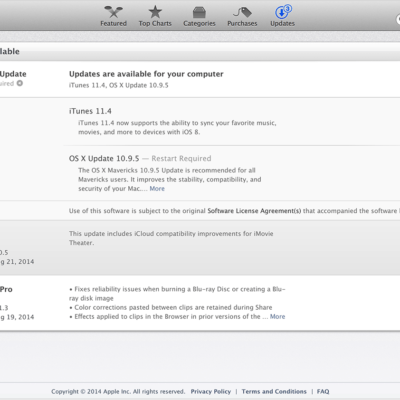
Task: Open the Purchases tag icon
Action: (242, 12)
